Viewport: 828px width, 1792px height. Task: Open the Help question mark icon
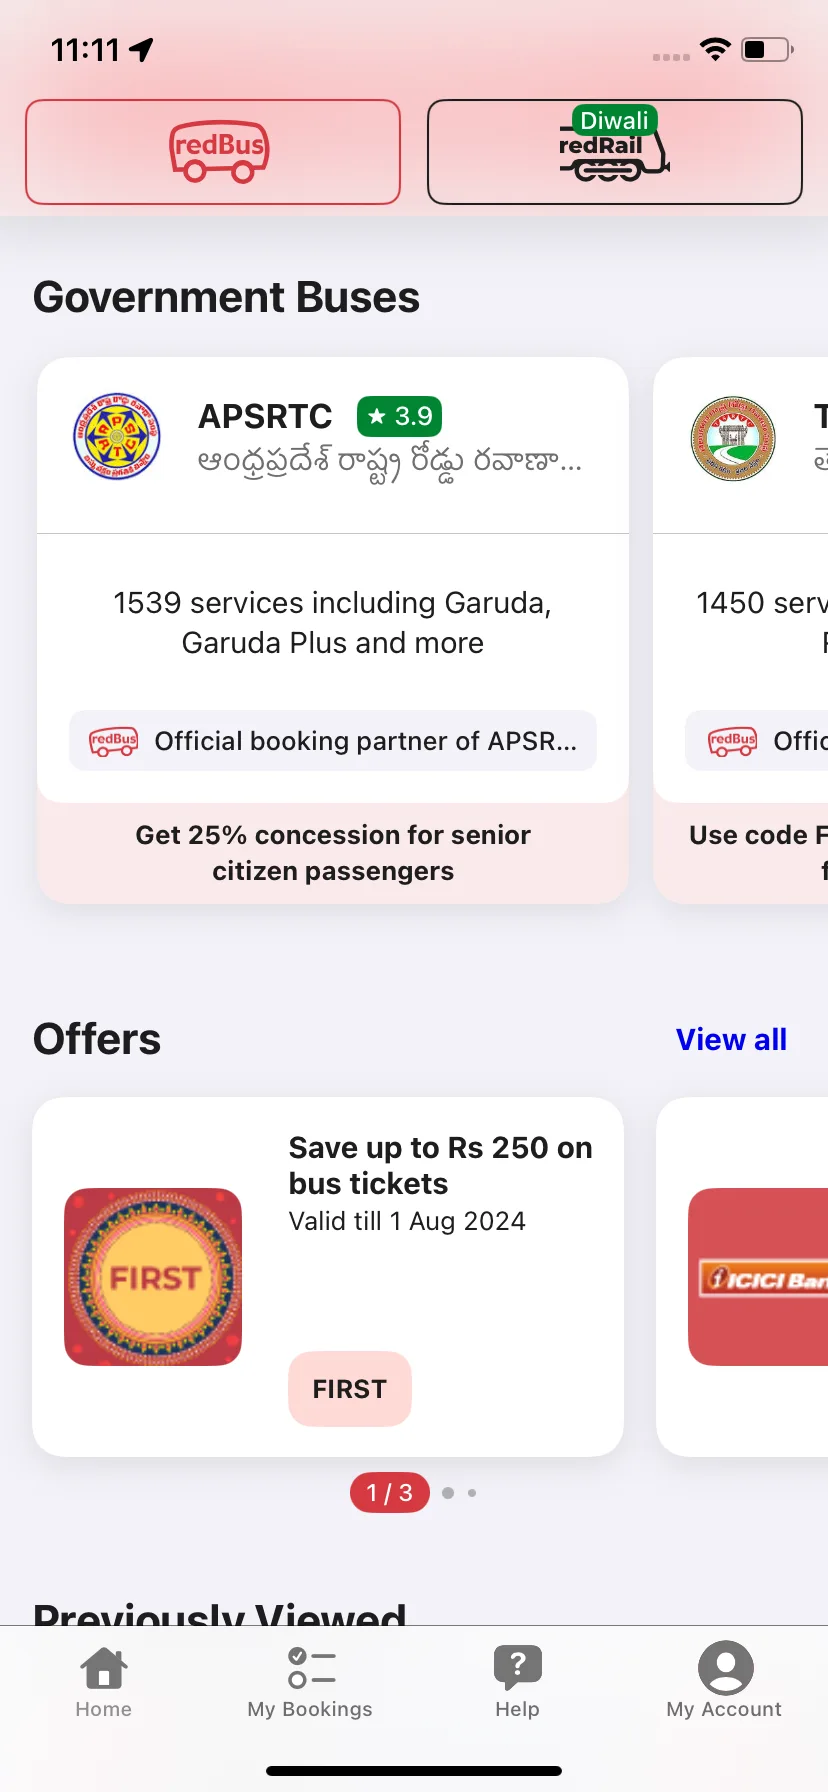pyautogui.click(x=517, y=1668)
